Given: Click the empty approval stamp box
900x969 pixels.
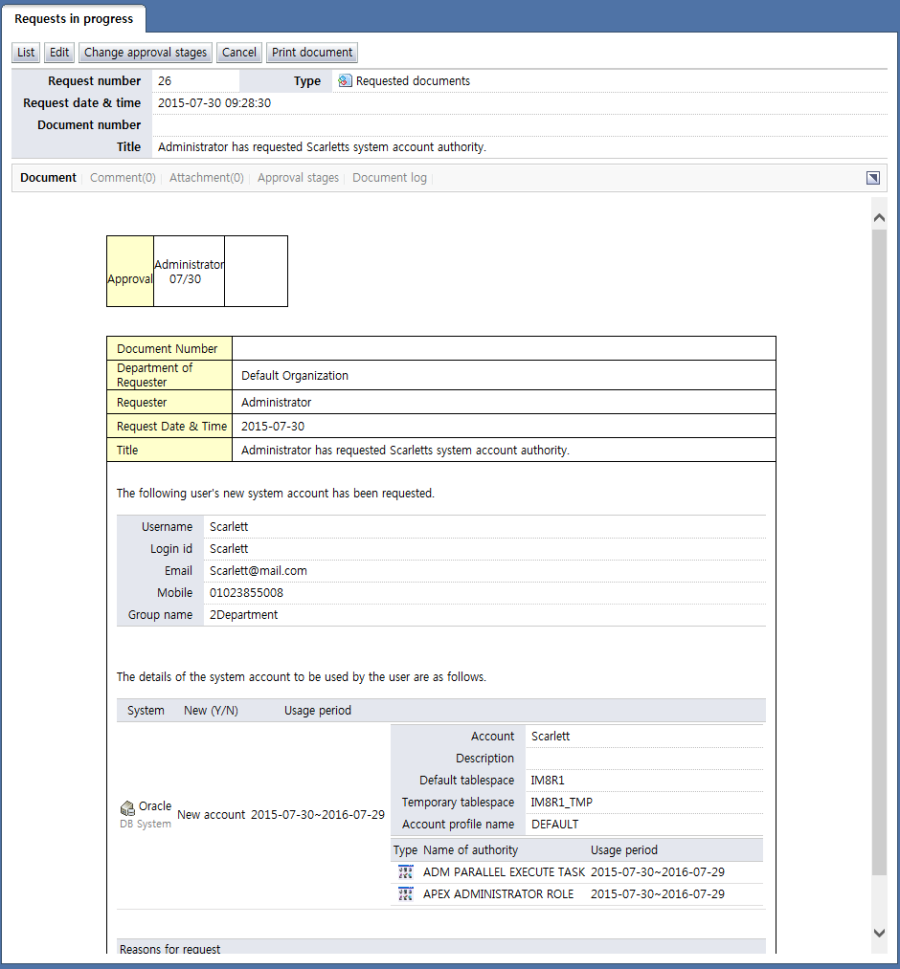Looking at the screenshot, I should click(256, 271).
